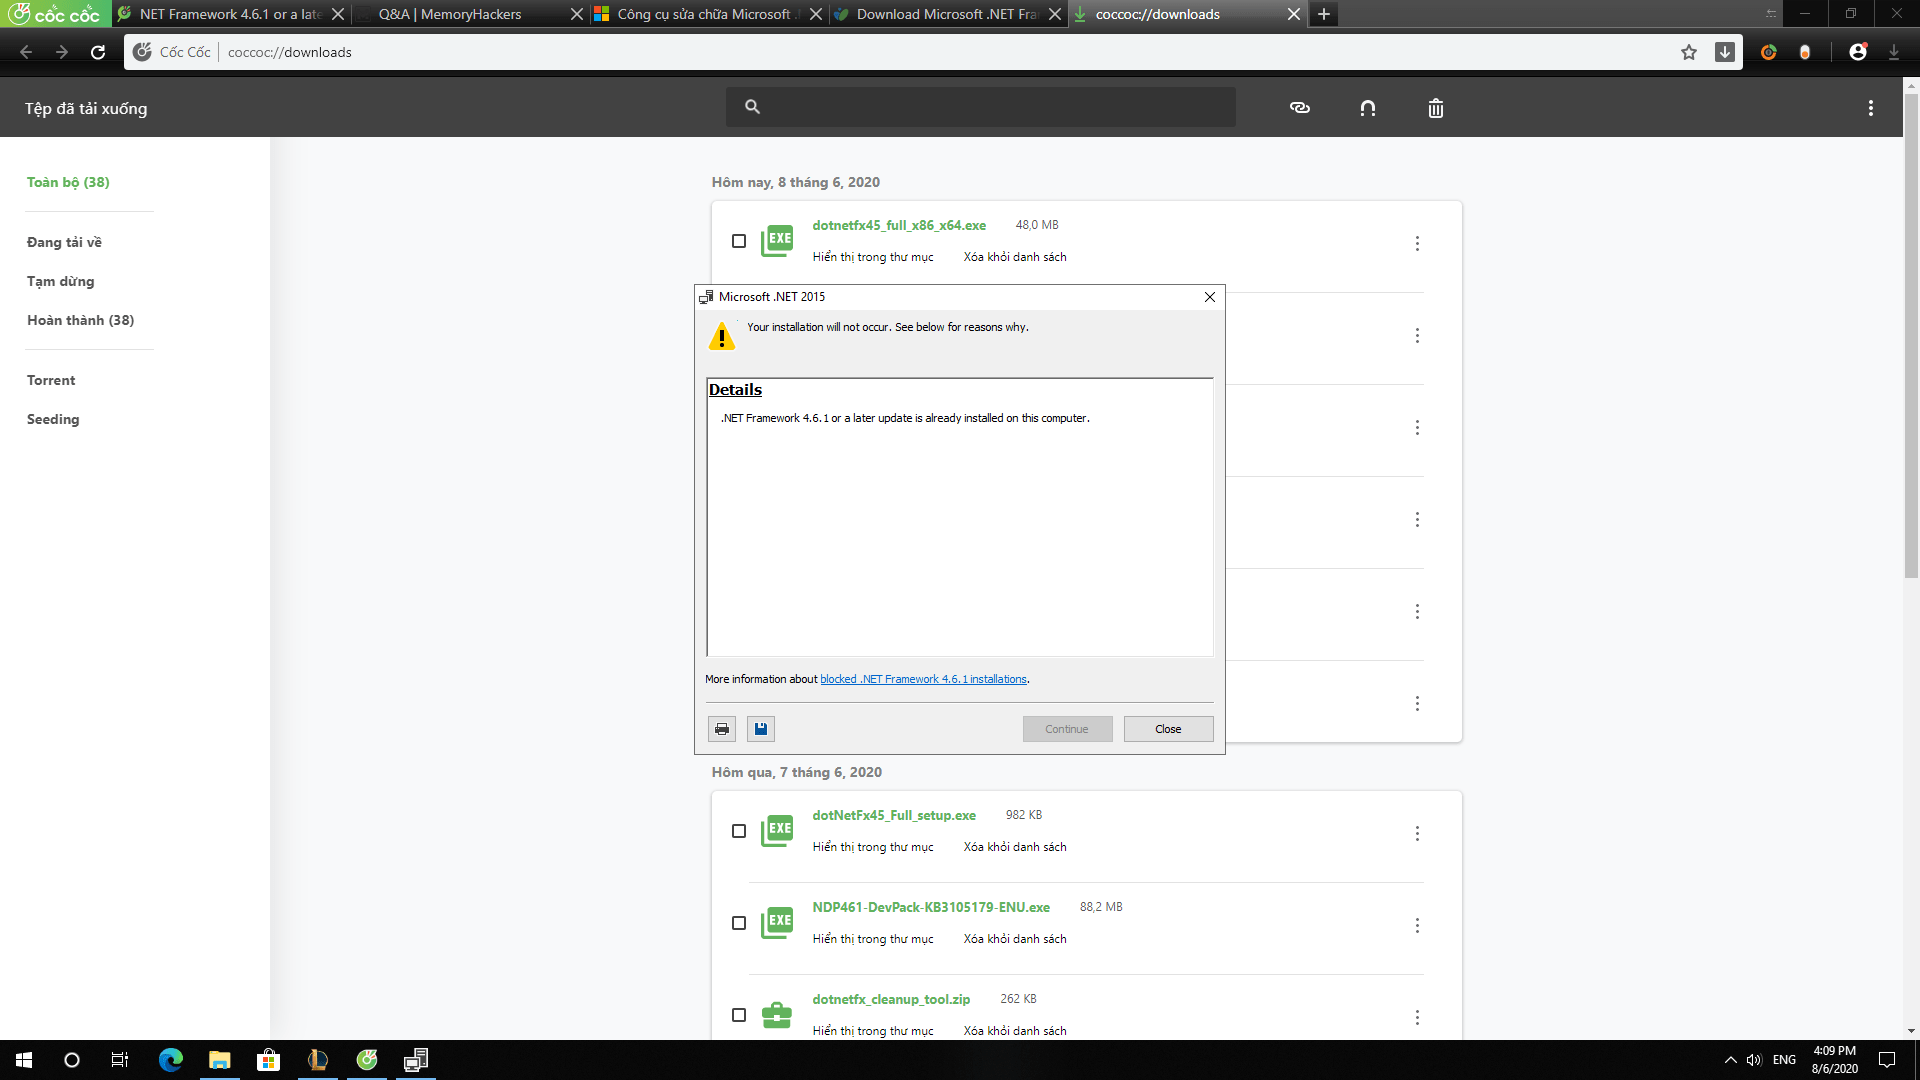Open dotNetFx45_Full_setup.exe file link

click(x=894, y=815)
